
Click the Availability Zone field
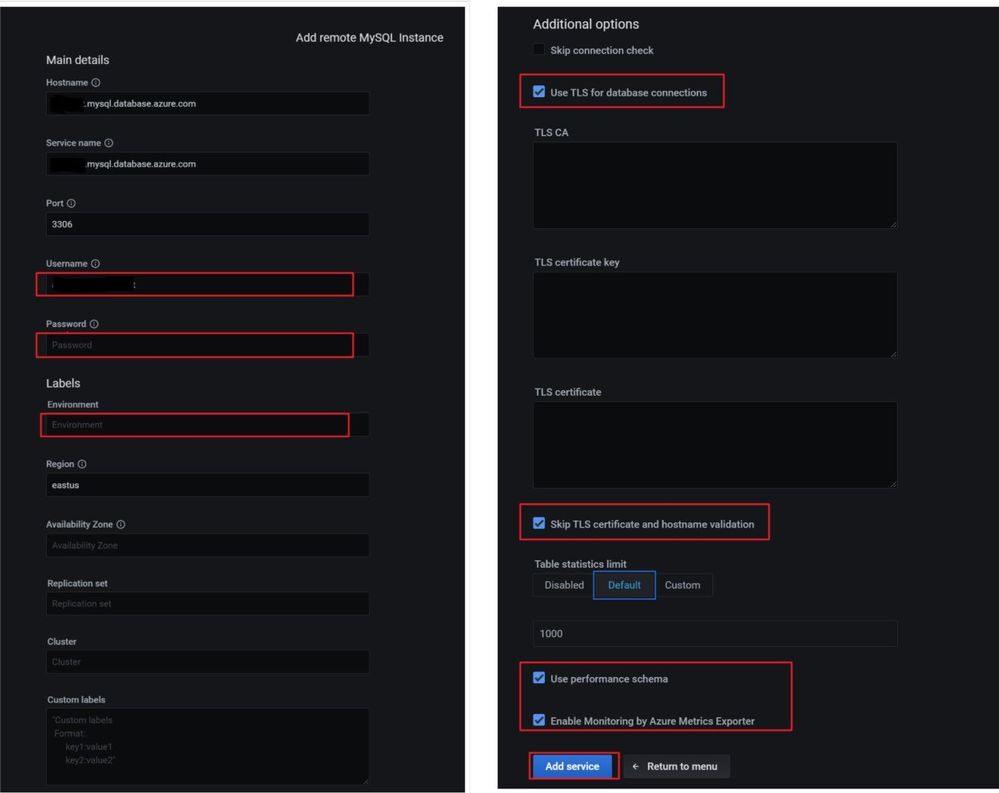208,546
